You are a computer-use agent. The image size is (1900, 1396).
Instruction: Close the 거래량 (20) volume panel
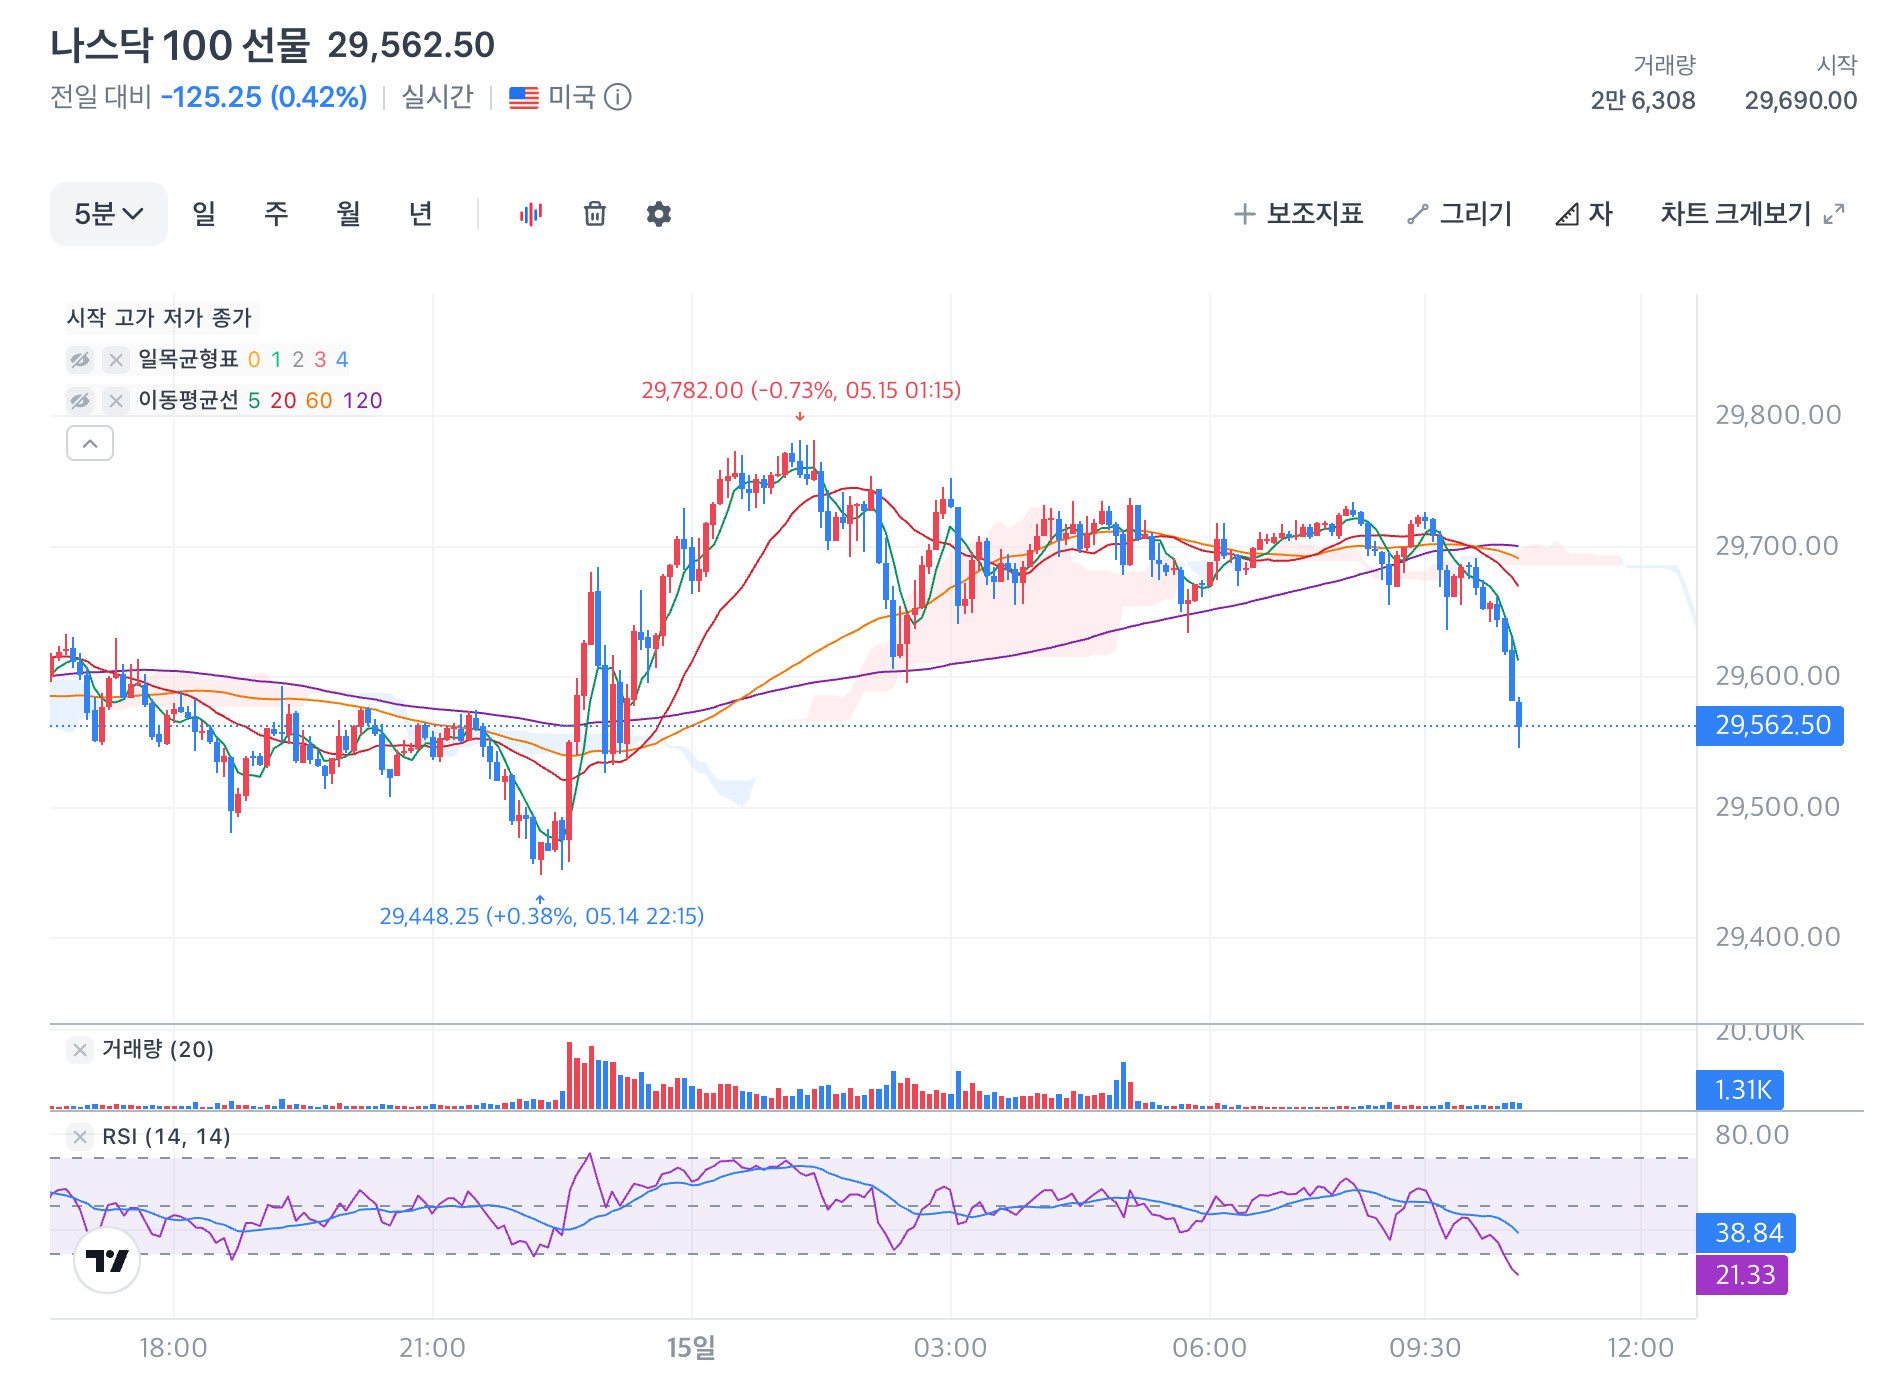coord(80,1050)
